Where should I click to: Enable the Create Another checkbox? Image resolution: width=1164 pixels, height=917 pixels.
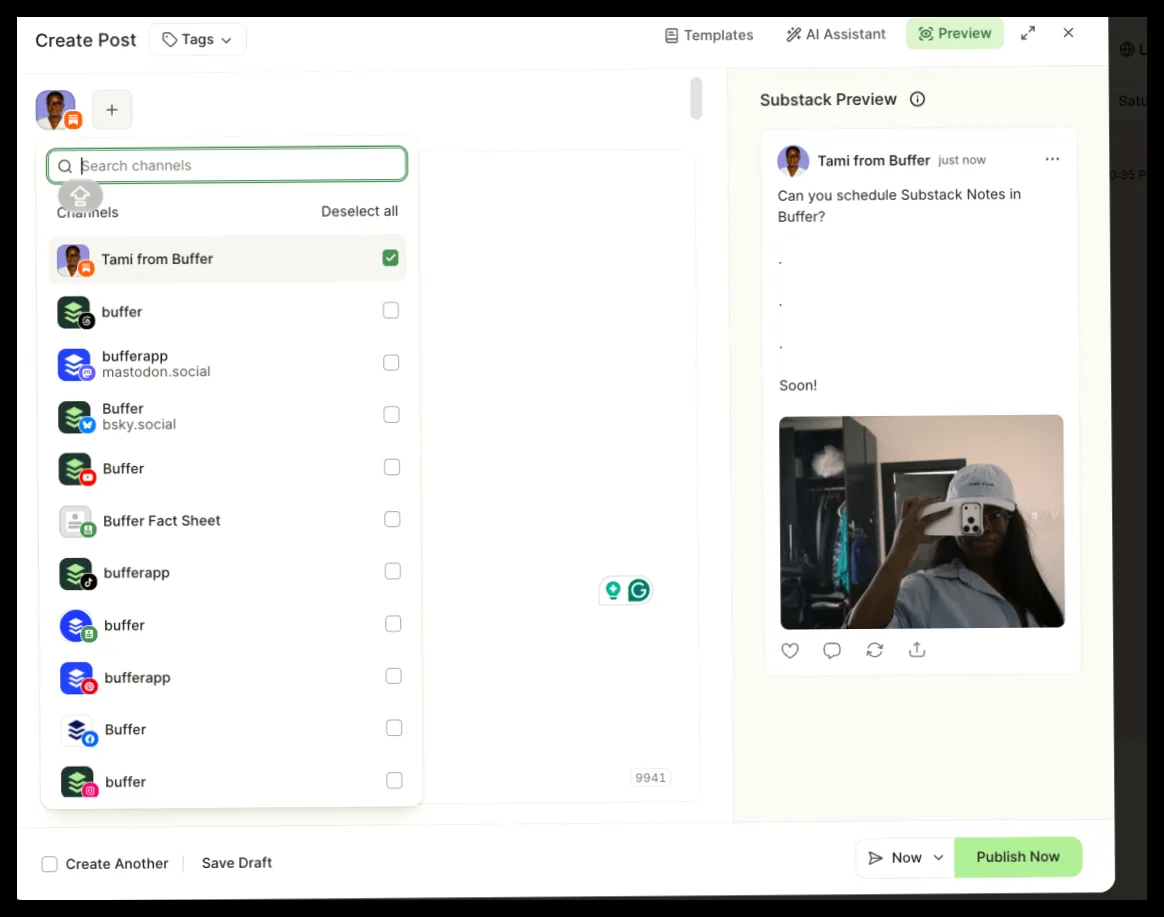point(50,864)
